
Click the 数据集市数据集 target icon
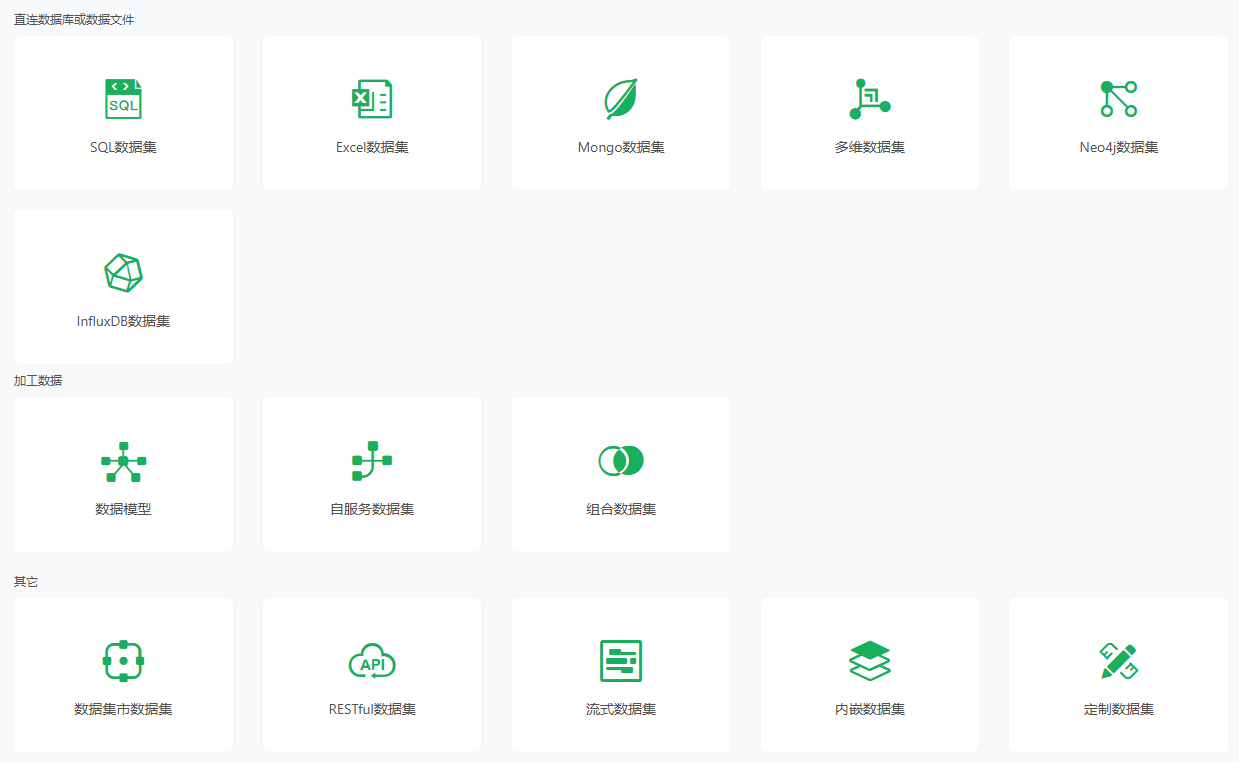point(123,661)
